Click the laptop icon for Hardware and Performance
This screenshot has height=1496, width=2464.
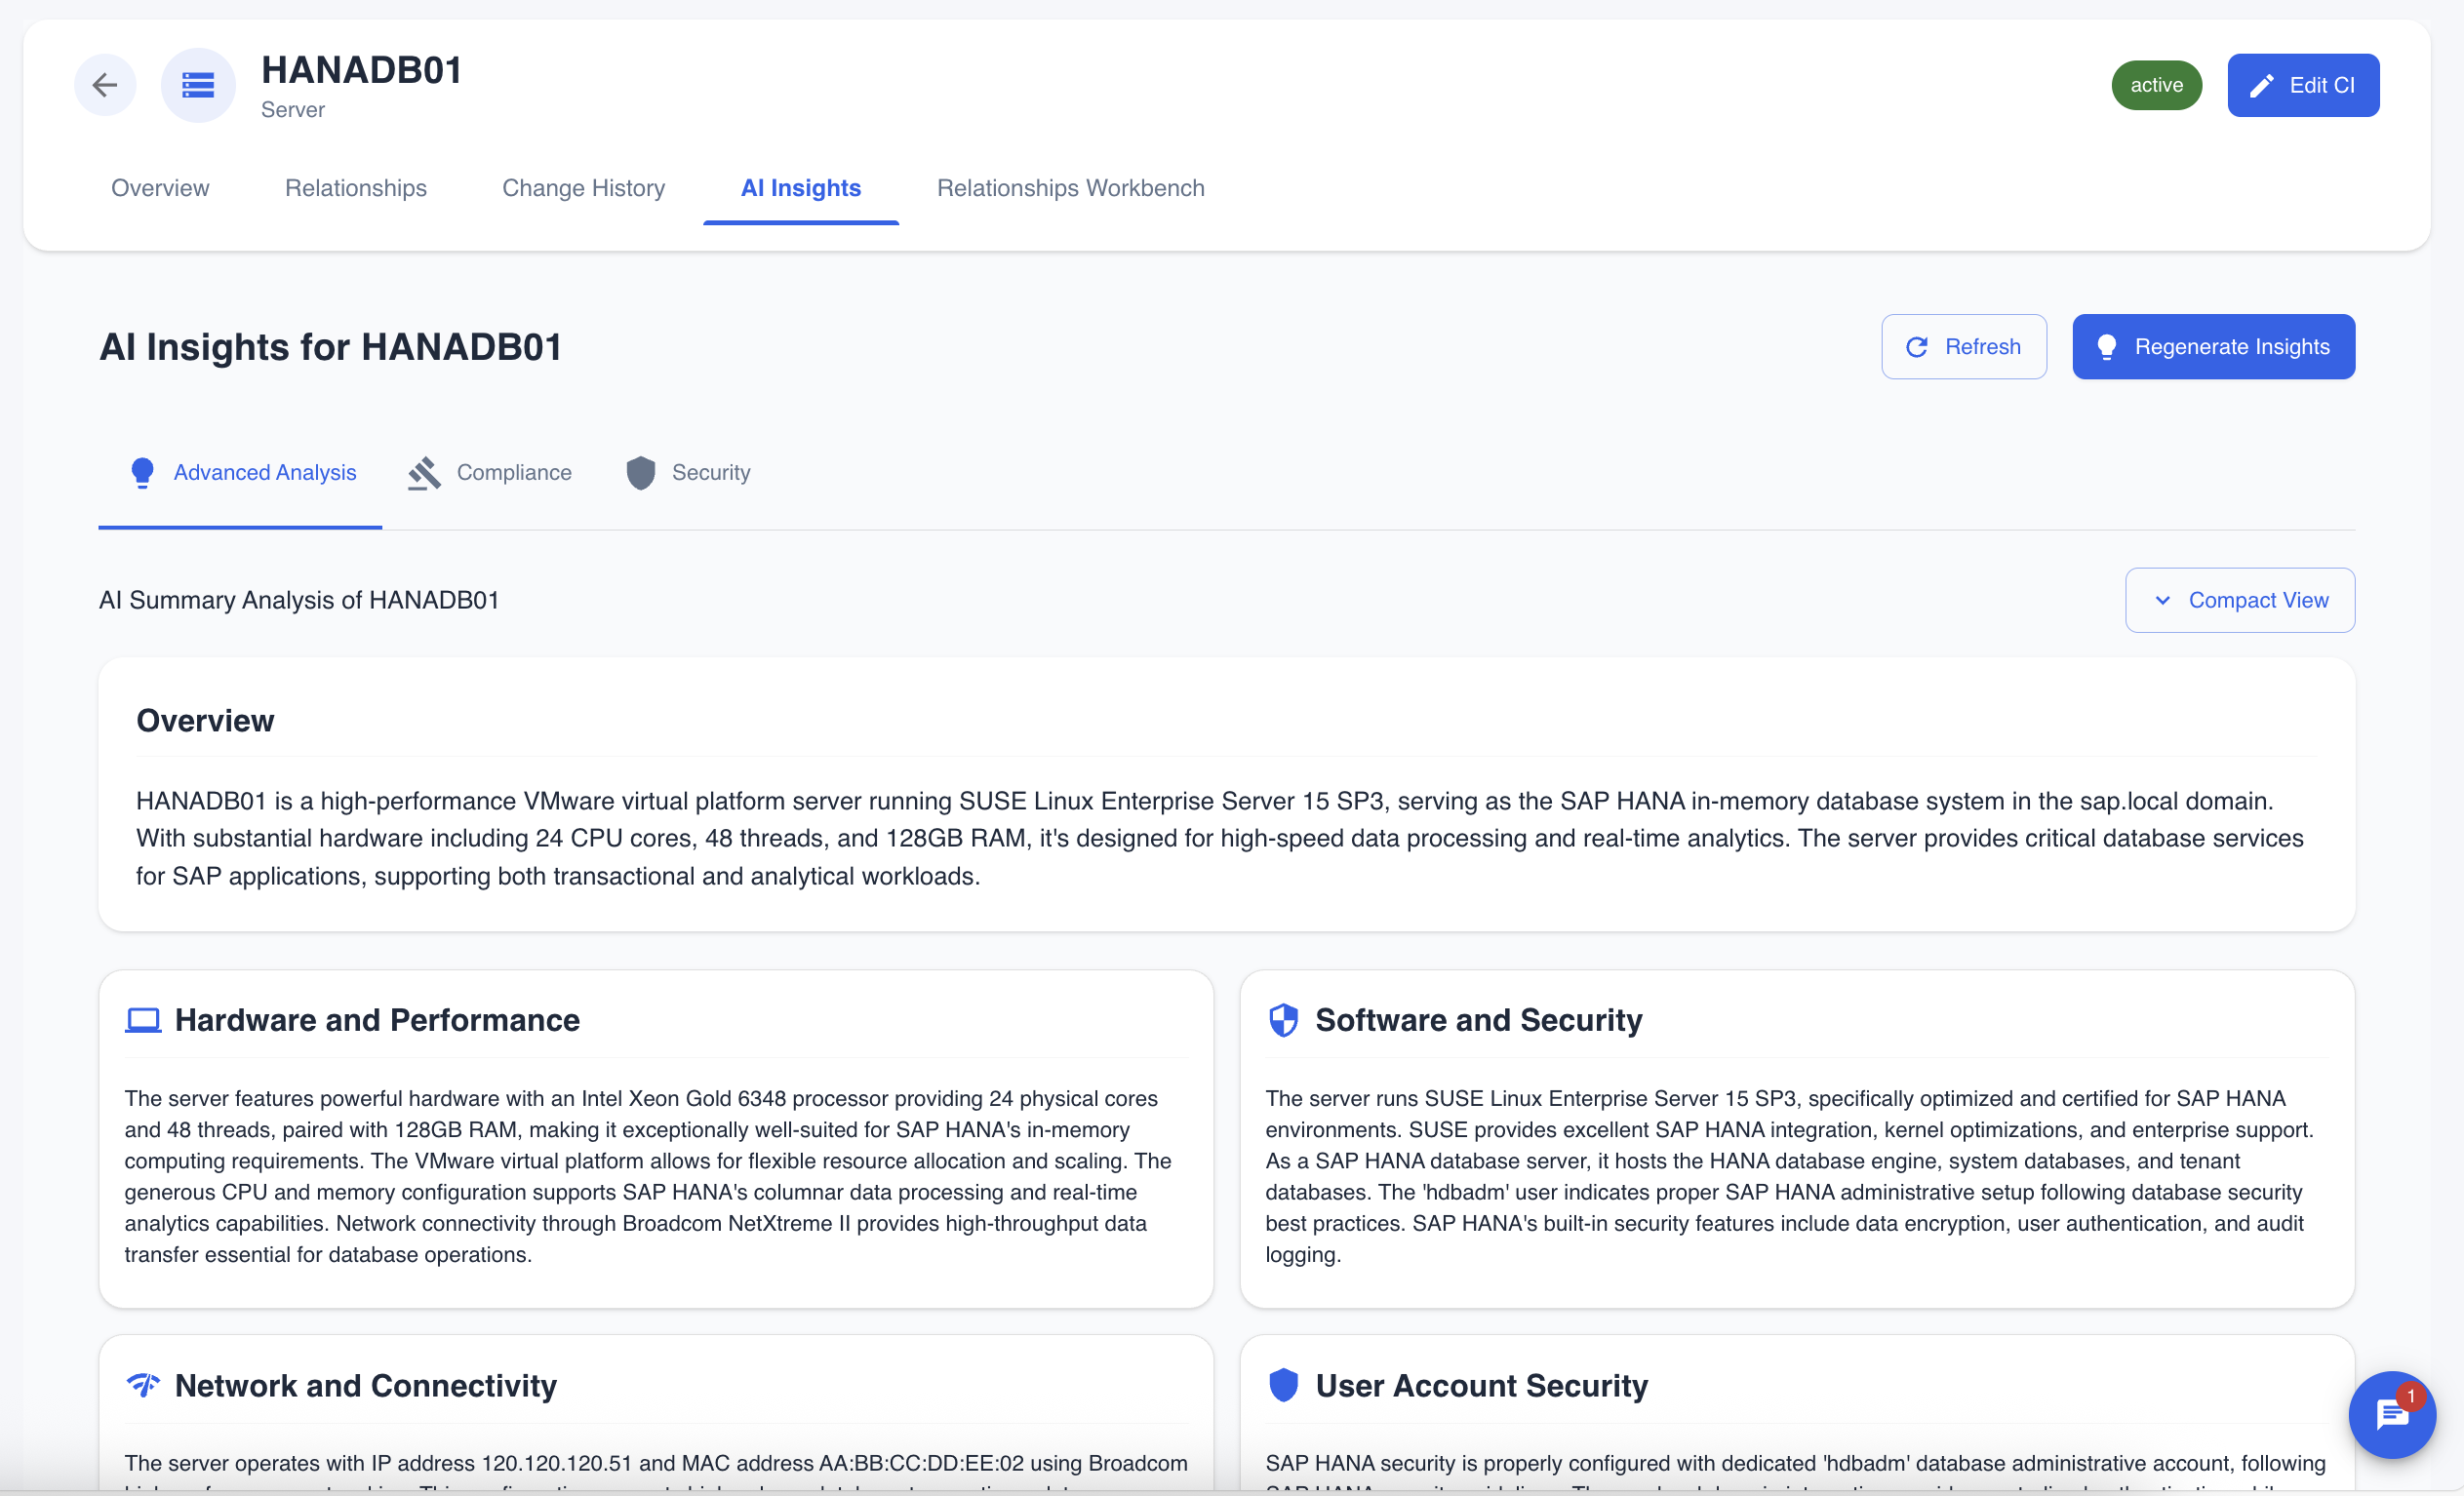(x=142, y=1020)
